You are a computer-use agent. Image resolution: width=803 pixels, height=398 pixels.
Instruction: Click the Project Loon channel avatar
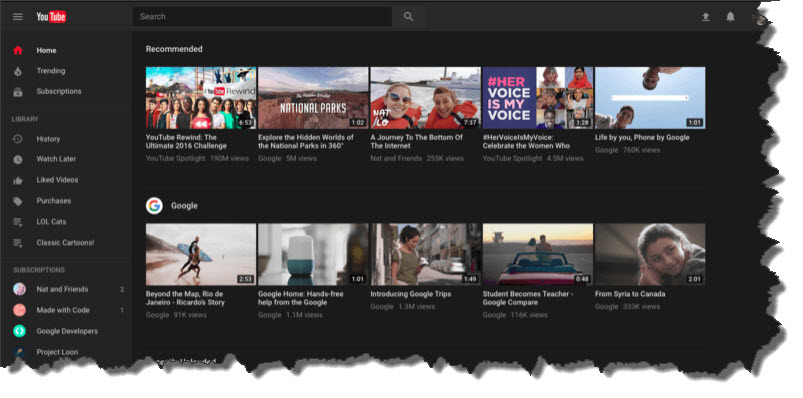[x=19, y=352]
